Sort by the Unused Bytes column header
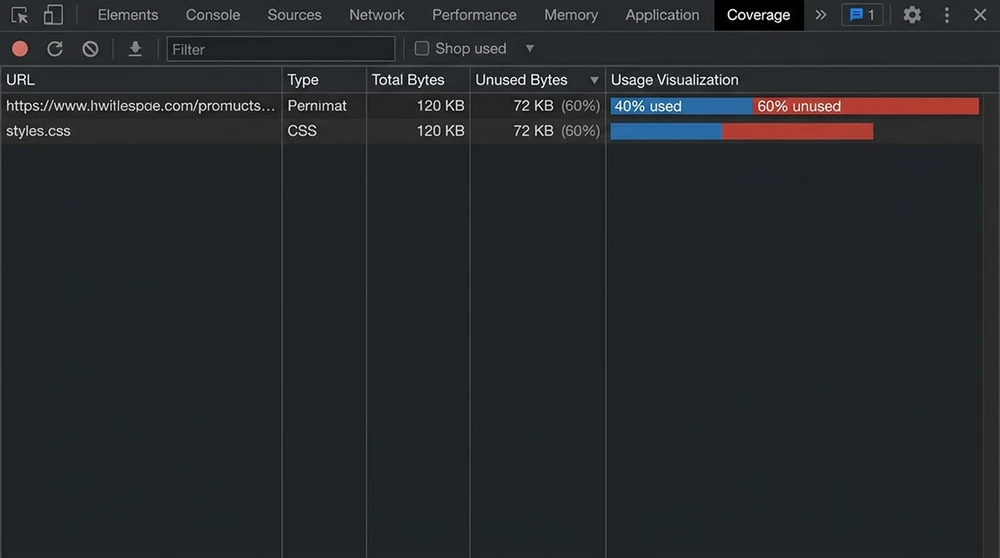This screenshot has width=1000, height=558. pyautogui.click(x=538, y=80)
